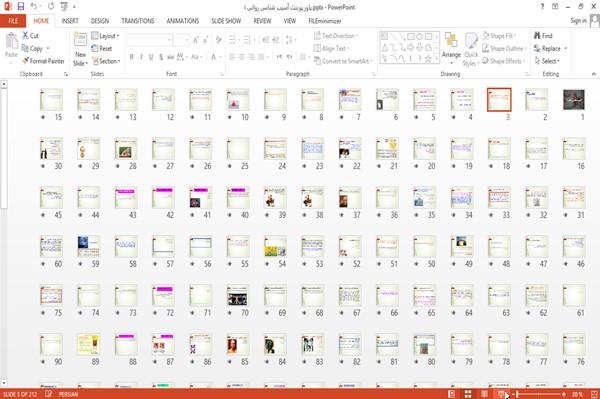Click the Clear All Formatting icon

pyautogui.click(x=218, y=40)
